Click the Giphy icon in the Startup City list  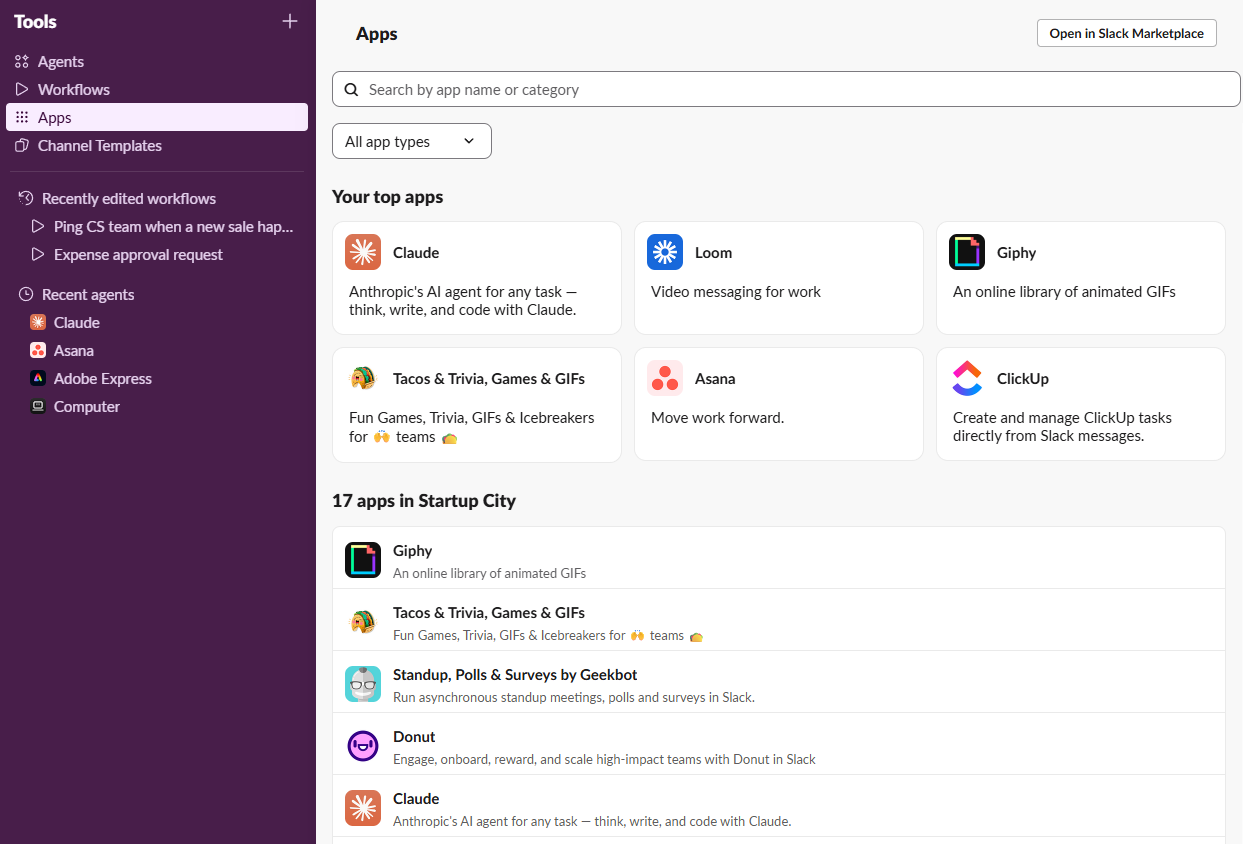[x=363, y=560]
